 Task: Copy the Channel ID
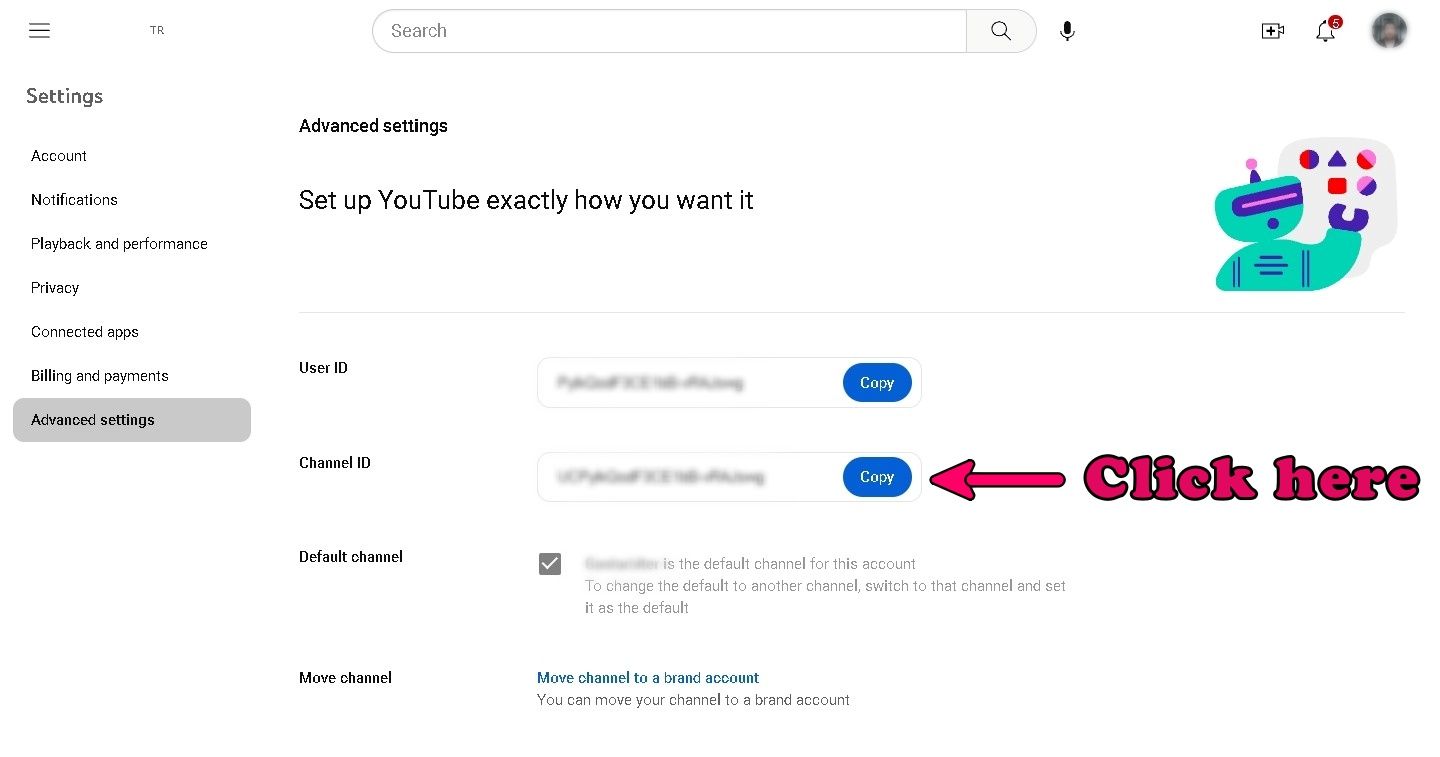tap(877, 477)
